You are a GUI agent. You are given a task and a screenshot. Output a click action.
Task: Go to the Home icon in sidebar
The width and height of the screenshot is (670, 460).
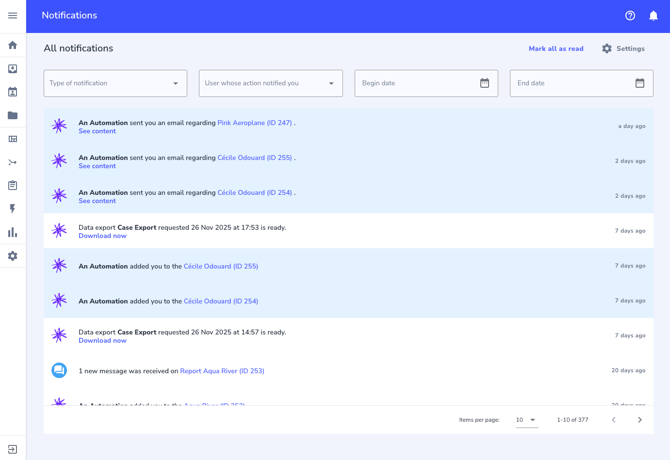click(12, 45)
